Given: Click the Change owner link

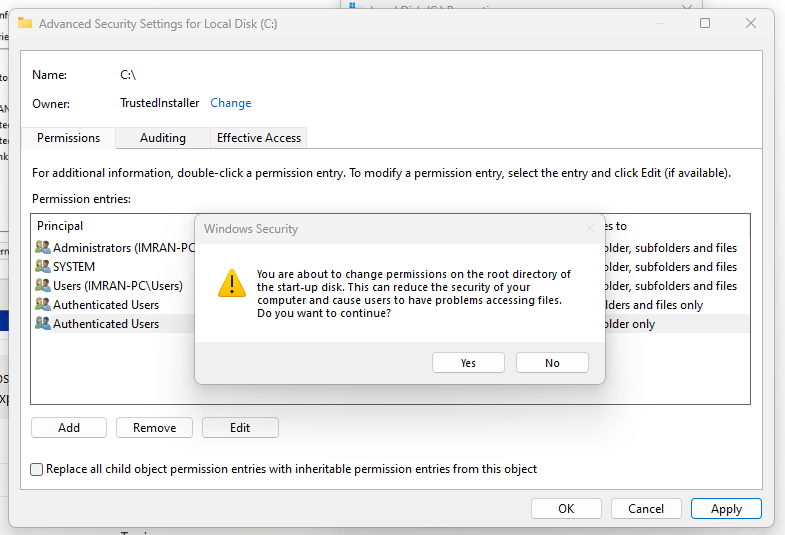Looking at the screenshot, I should 231,103.
